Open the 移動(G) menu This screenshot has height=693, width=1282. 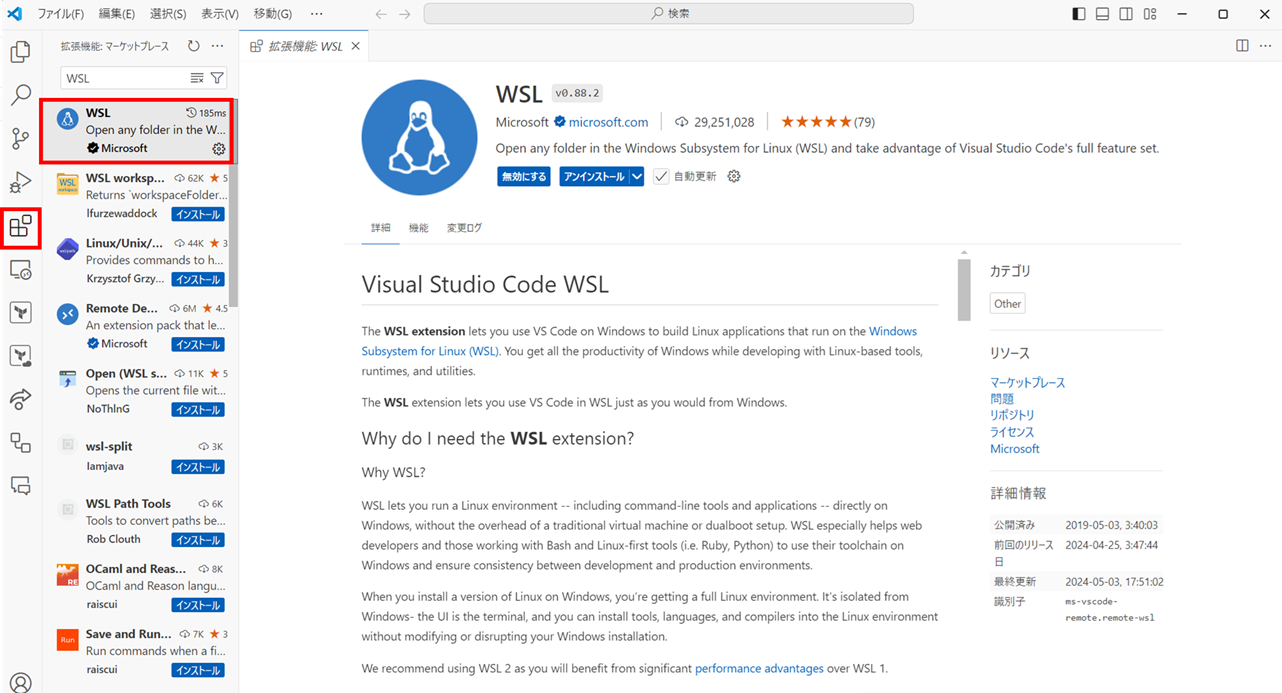[x=273, y=14]
